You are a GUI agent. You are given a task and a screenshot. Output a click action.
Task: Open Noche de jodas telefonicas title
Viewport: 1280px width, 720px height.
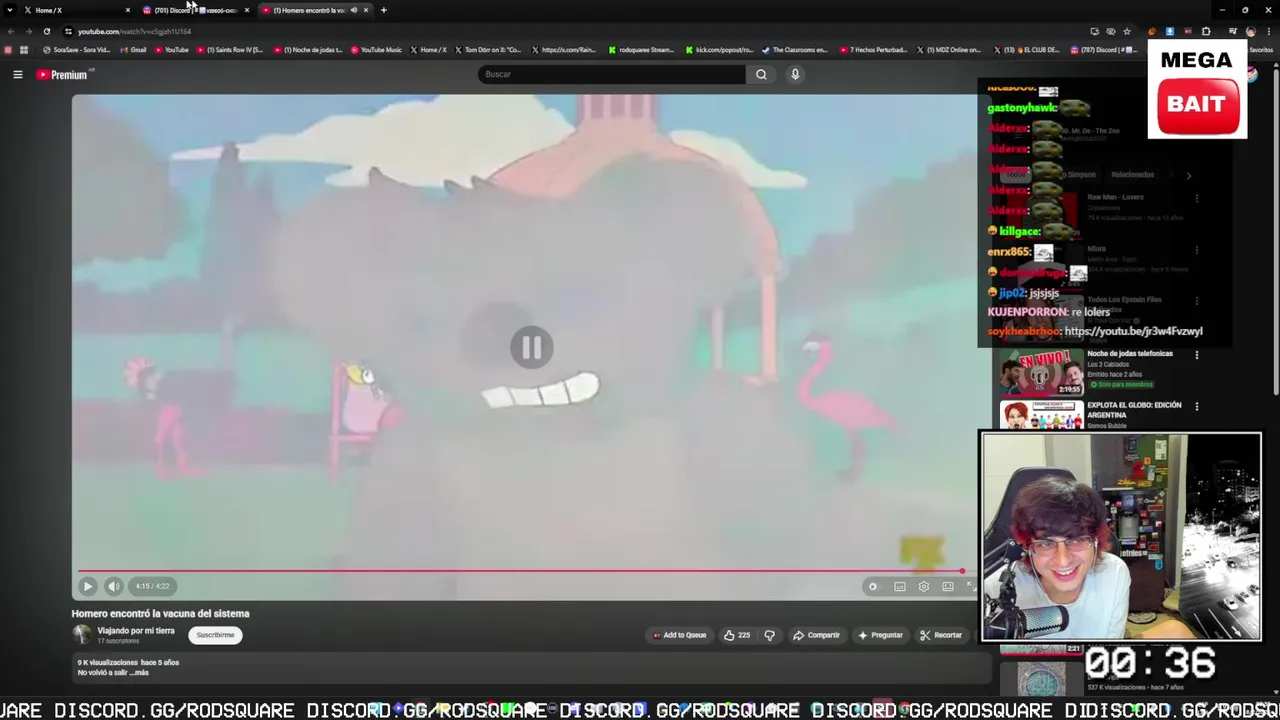(1130, 353)
